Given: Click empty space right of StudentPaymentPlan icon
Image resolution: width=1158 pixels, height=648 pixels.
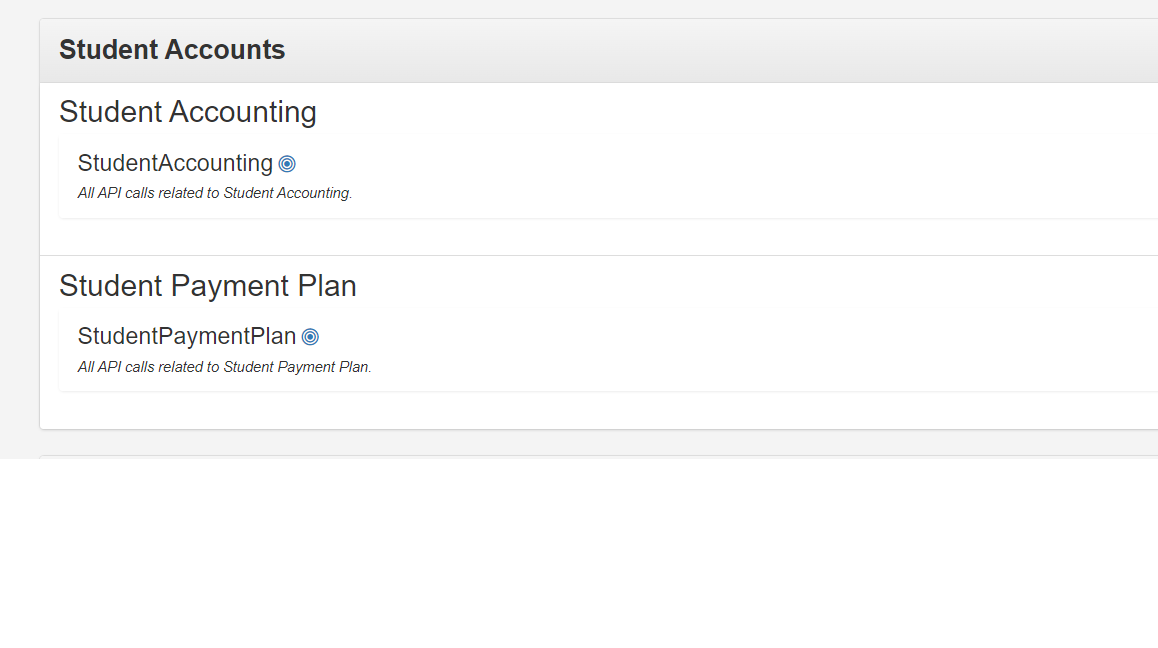Looking at the screenshot, I should pyautogui.click(x=739, y=337).
